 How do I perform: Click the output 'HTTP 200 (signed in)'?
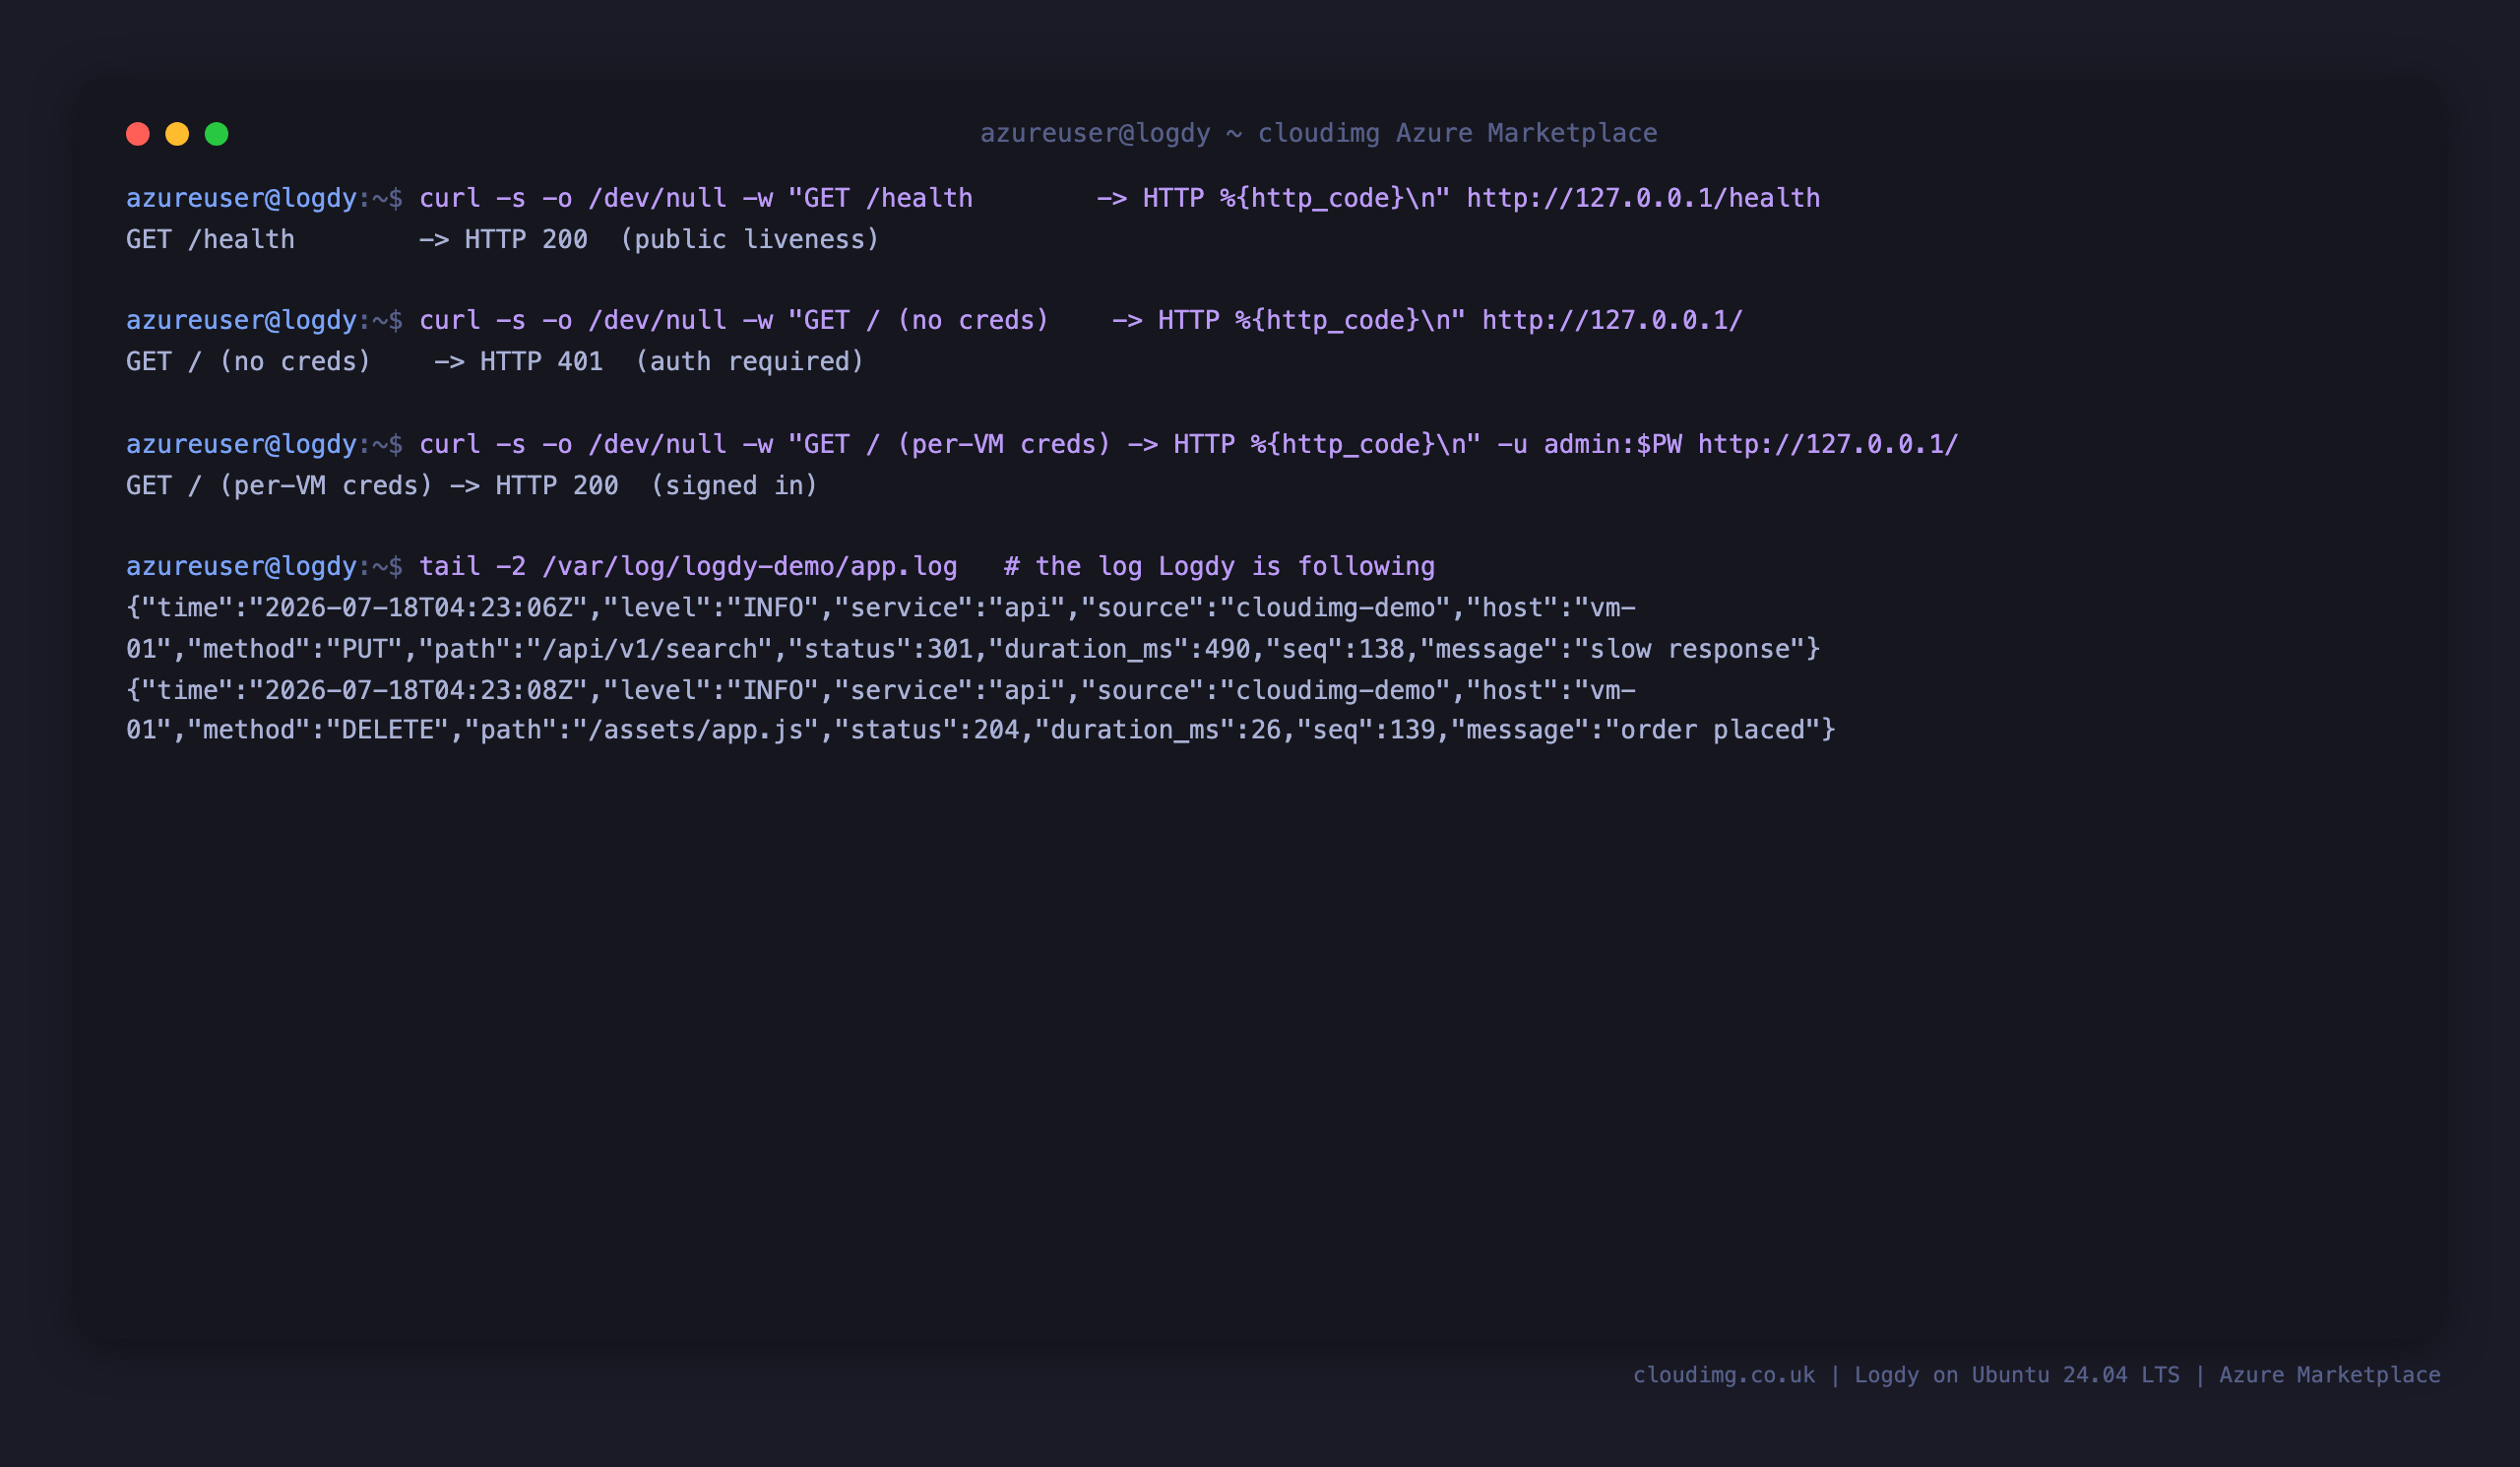[x=657, y=486]
